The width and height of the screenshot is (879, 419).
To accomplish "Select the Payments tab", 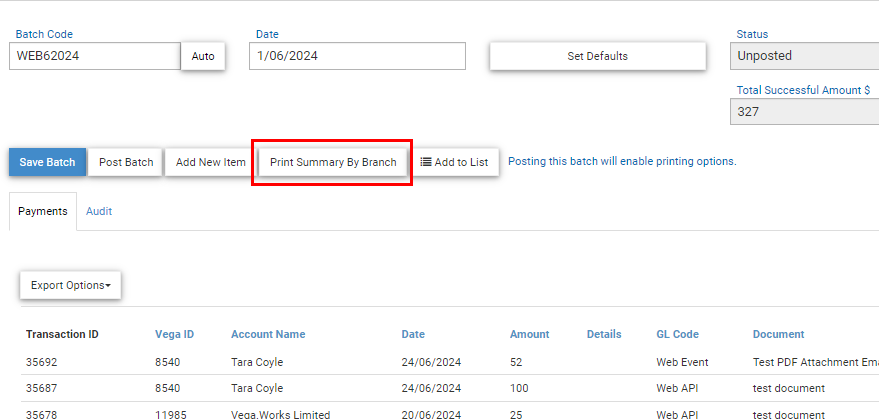I will (x=43, y=211).
